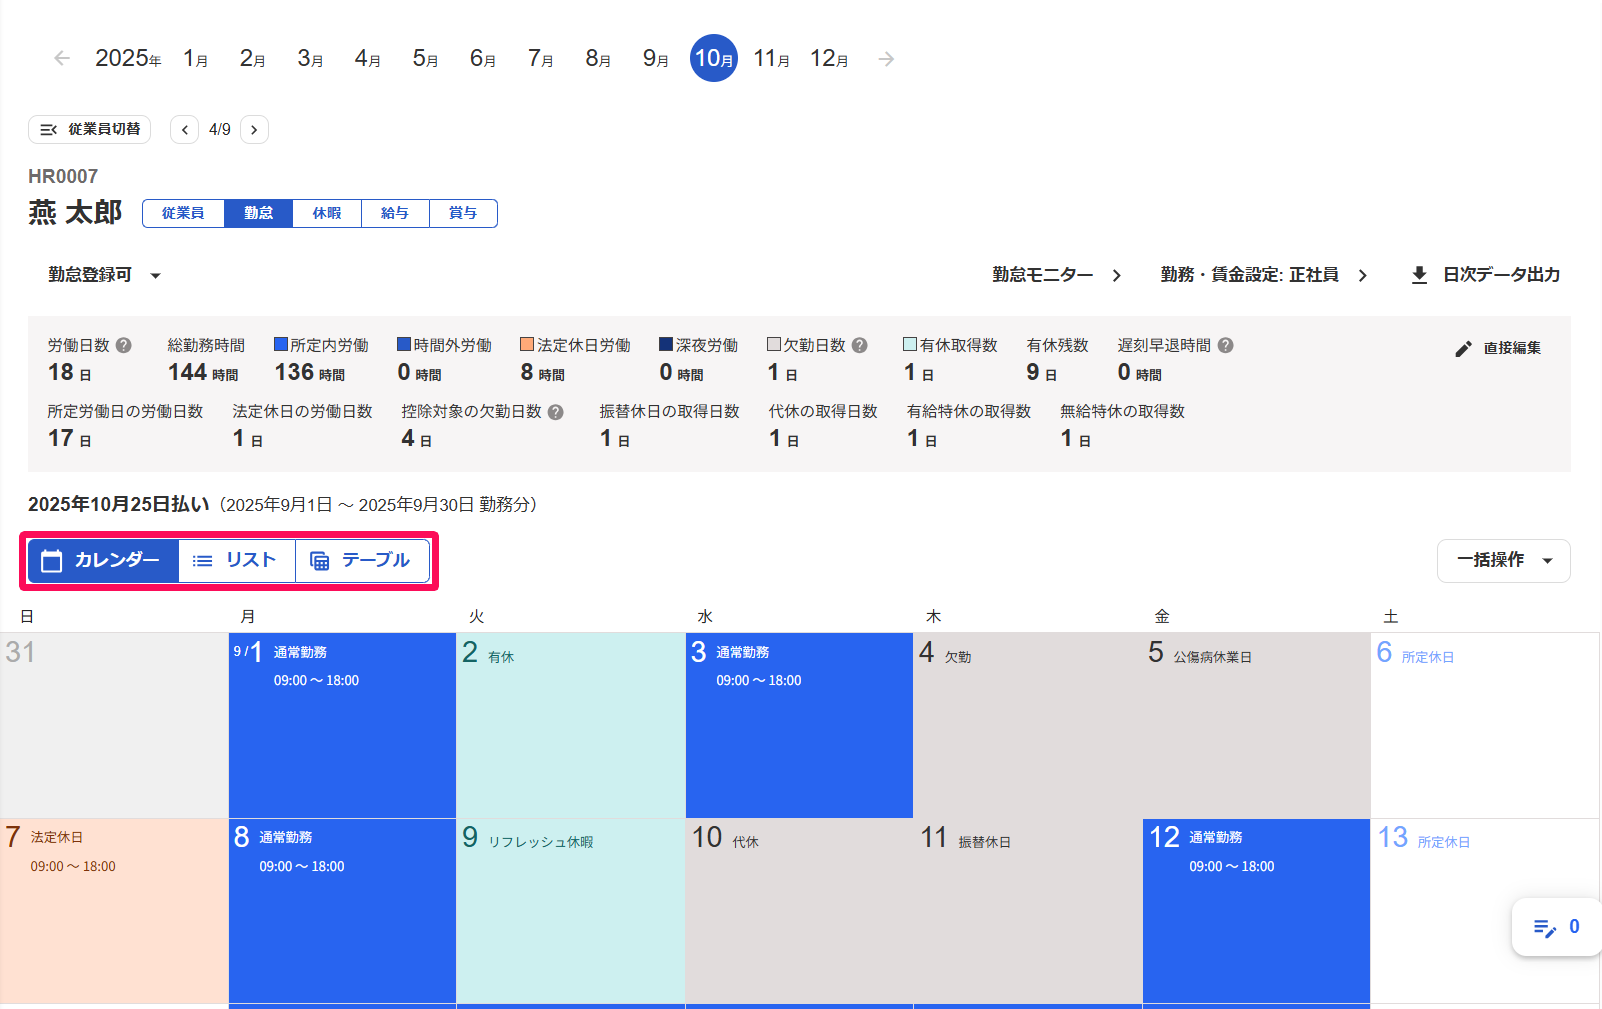
Task: Toggle the 深夜労働 legend box
Action: (x=666, y=344)
